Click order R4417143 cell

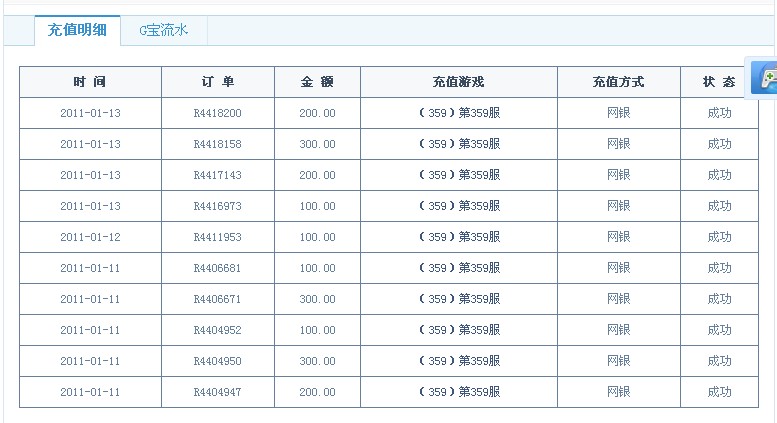point(218,175)
